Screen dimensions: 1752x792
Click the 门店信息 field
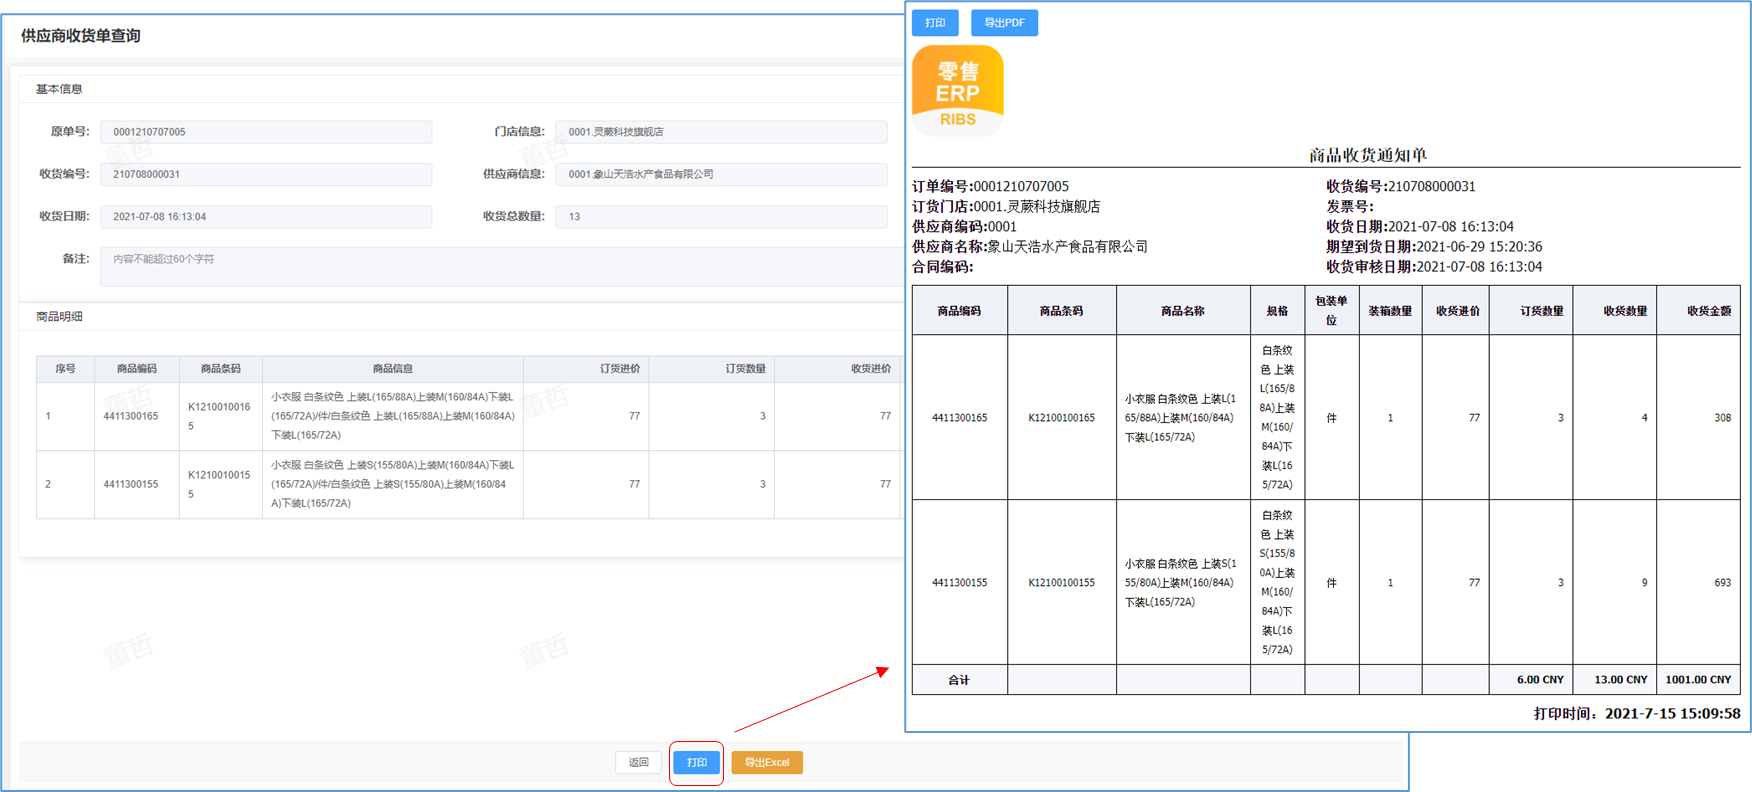(x=721, y=132)
